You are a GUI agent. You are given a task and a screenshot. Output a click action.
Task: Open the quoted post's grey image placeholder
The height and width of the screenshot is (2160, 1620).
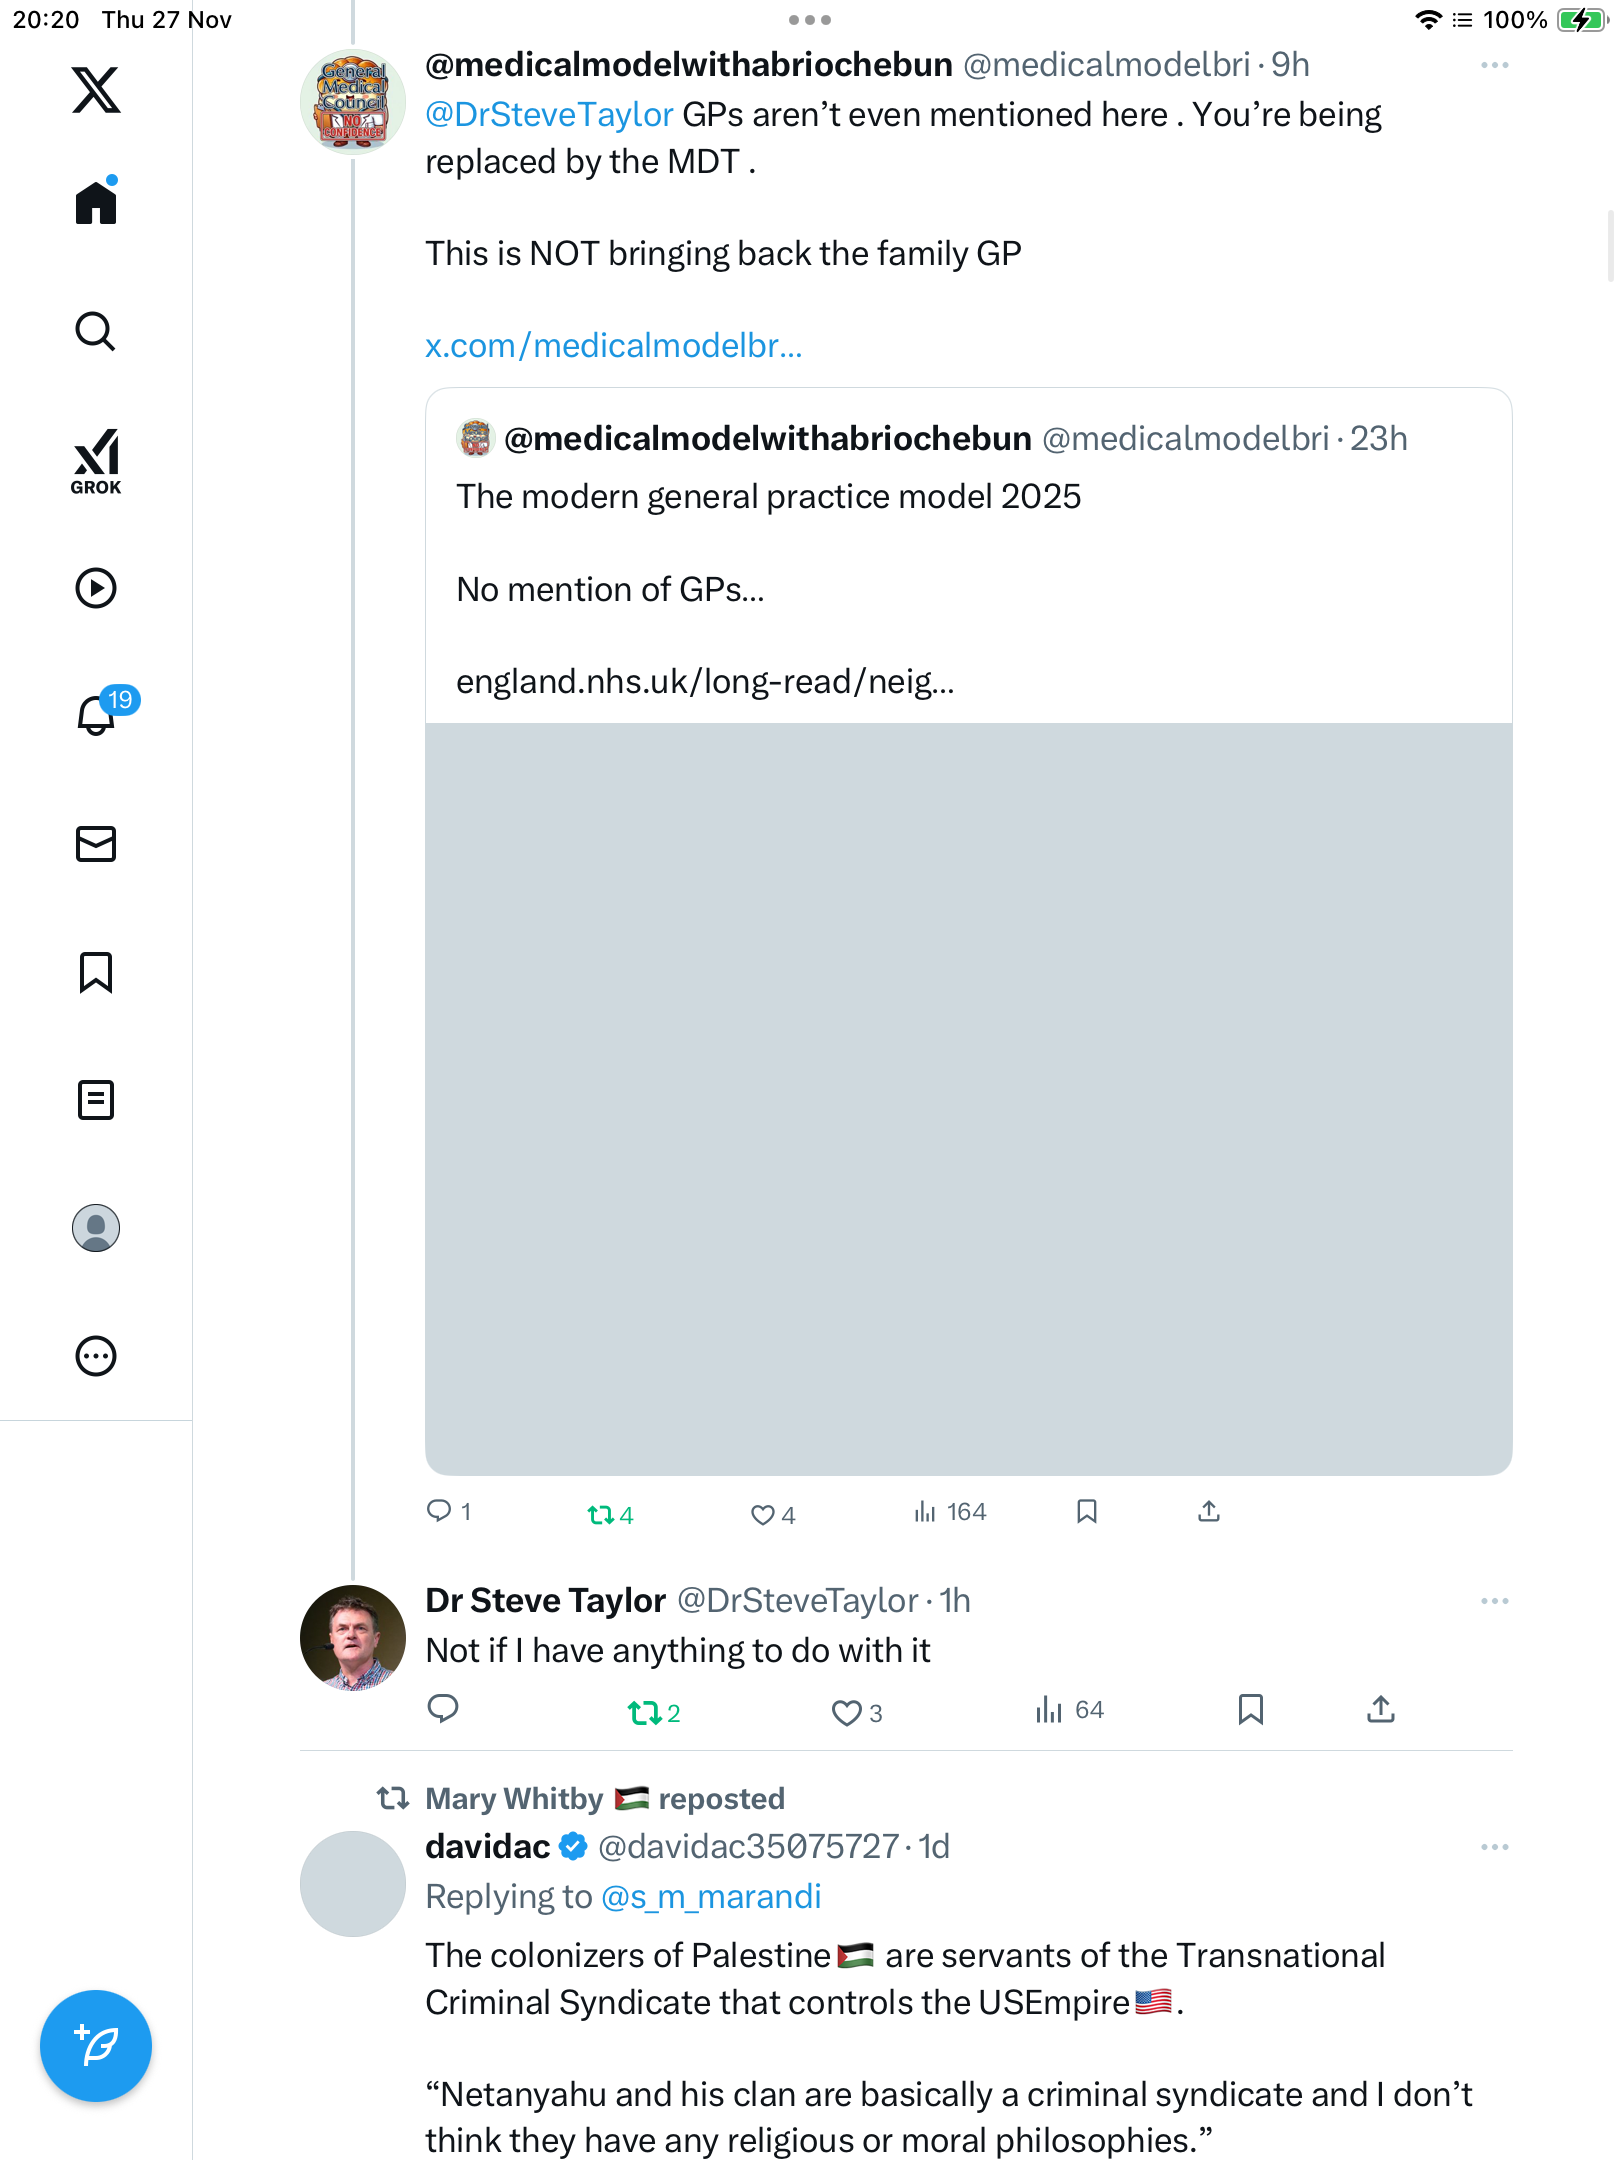[968, 1098]
